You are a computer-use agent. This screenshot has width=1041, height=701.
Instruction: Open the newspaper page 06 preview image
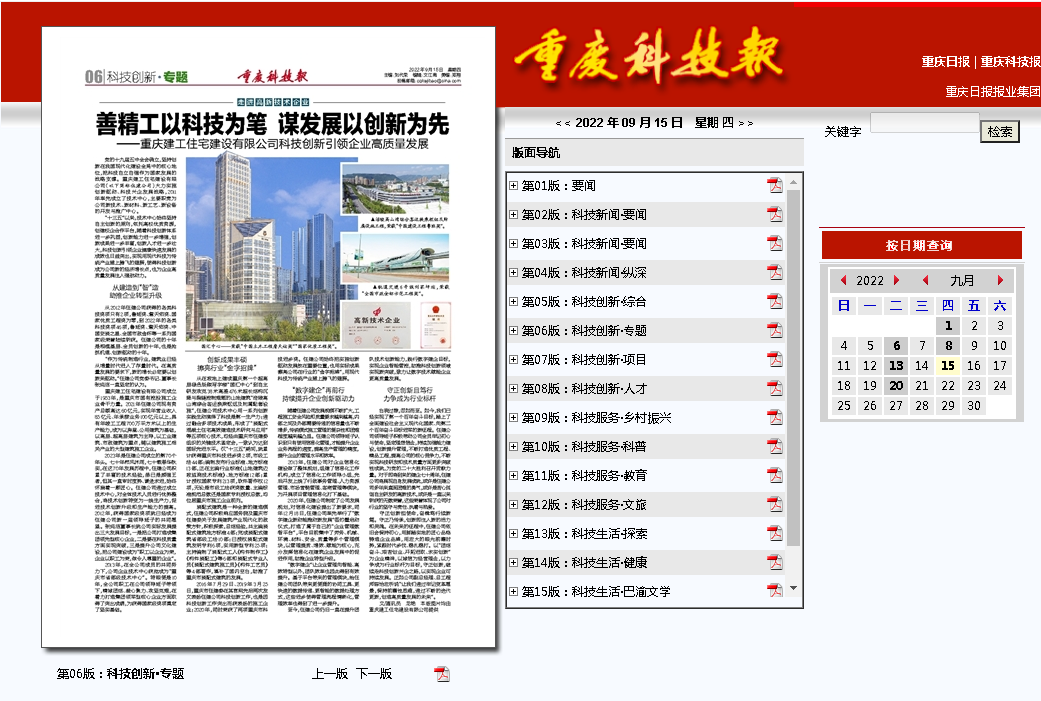[269, 337]
